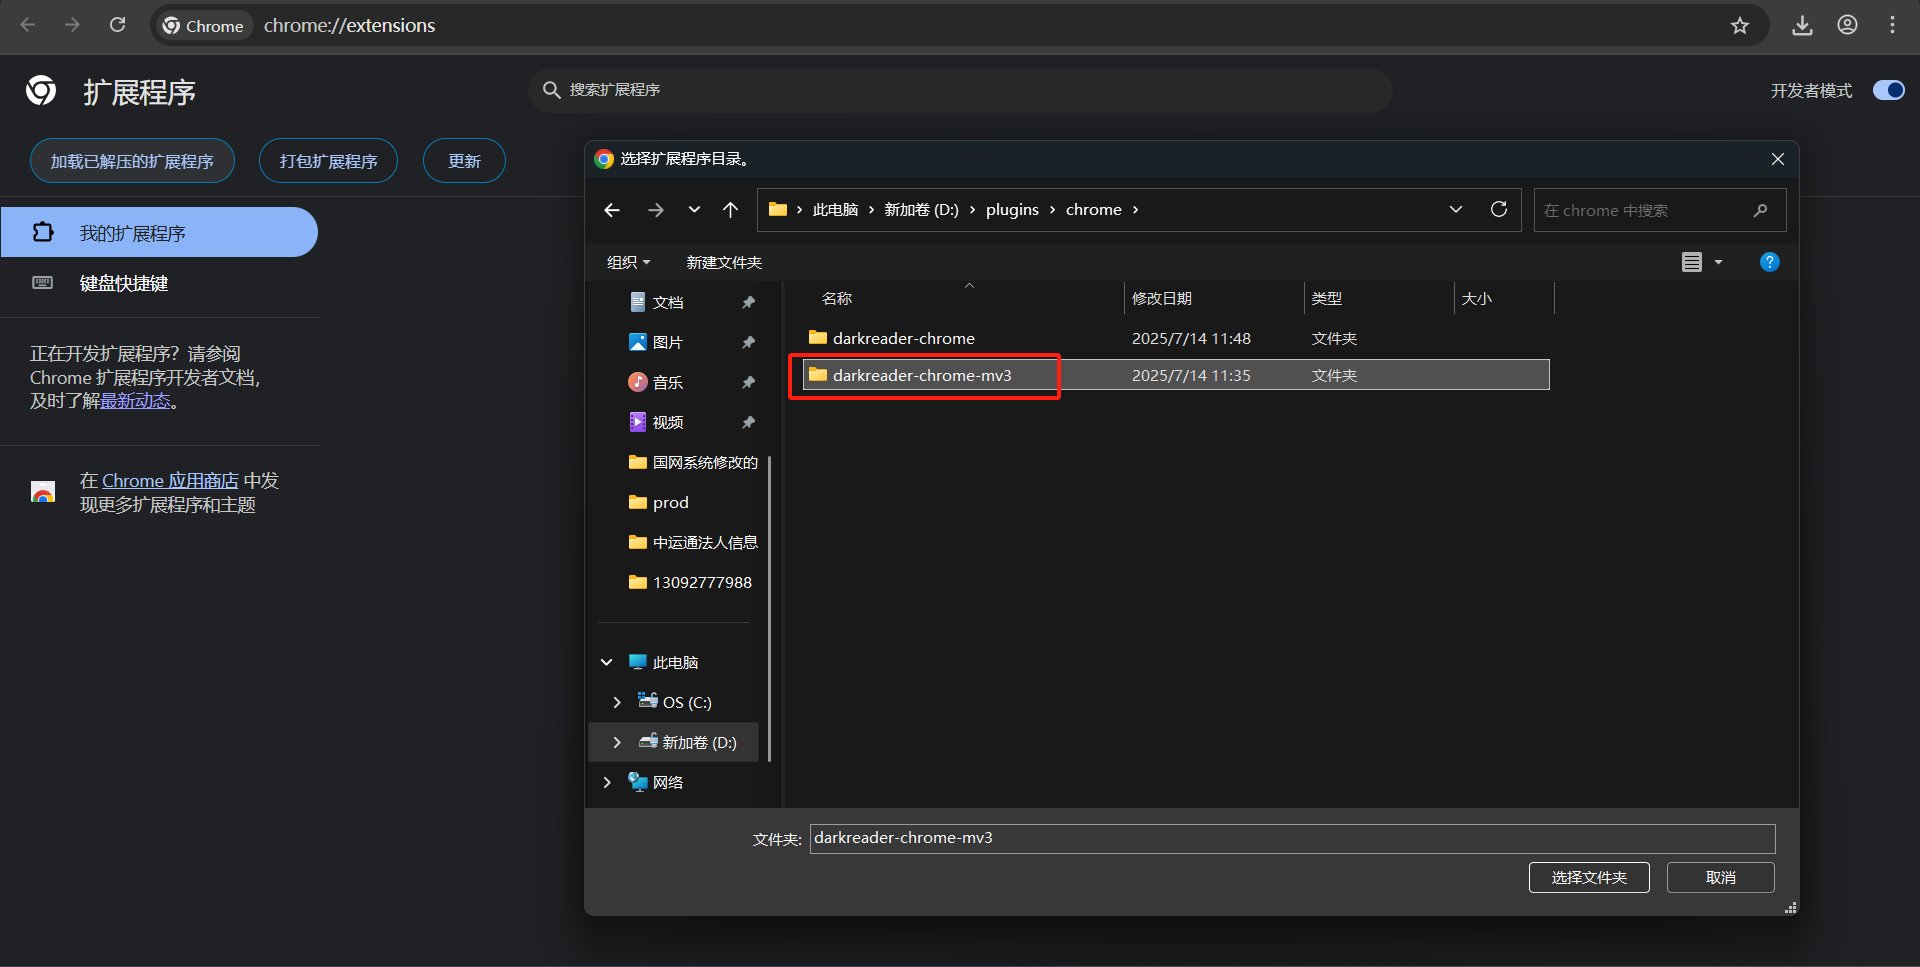Select OS (C:) drive in tree
1920x967 pixels.
(676, 702)
